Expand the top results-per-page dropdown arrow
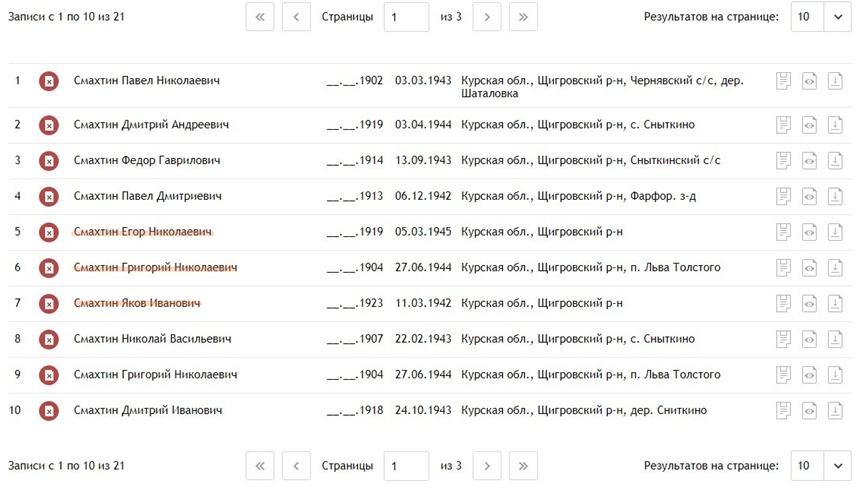Viewport: 861px width, 490px height. click(838, 17)
